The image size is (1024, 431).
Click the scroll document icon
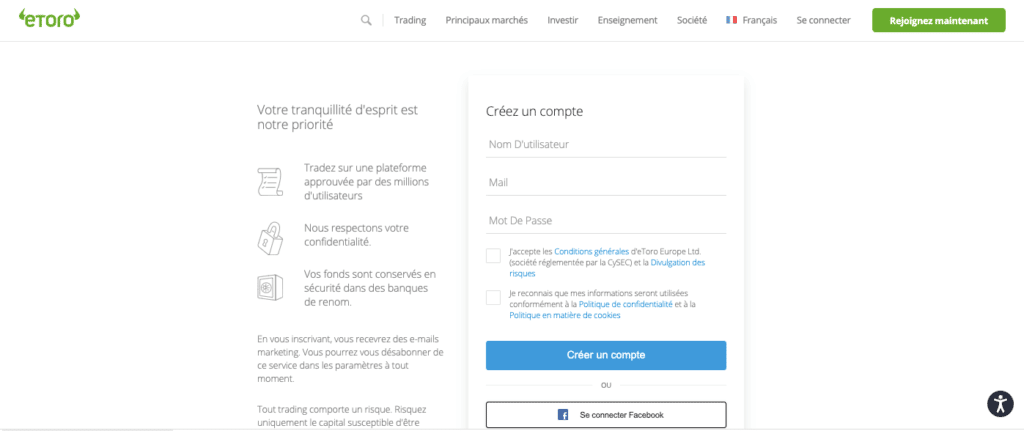270,182
